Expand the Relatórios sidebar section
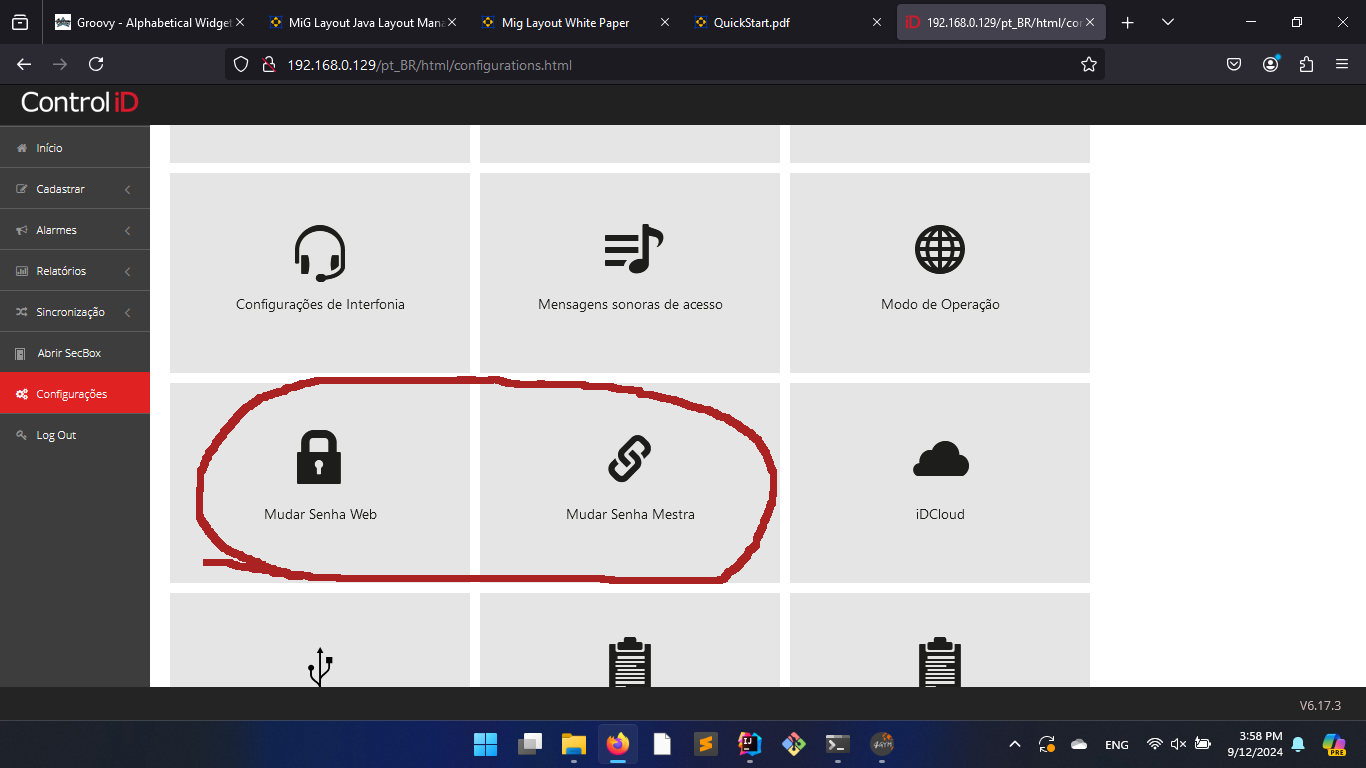 tap(75, 271)
